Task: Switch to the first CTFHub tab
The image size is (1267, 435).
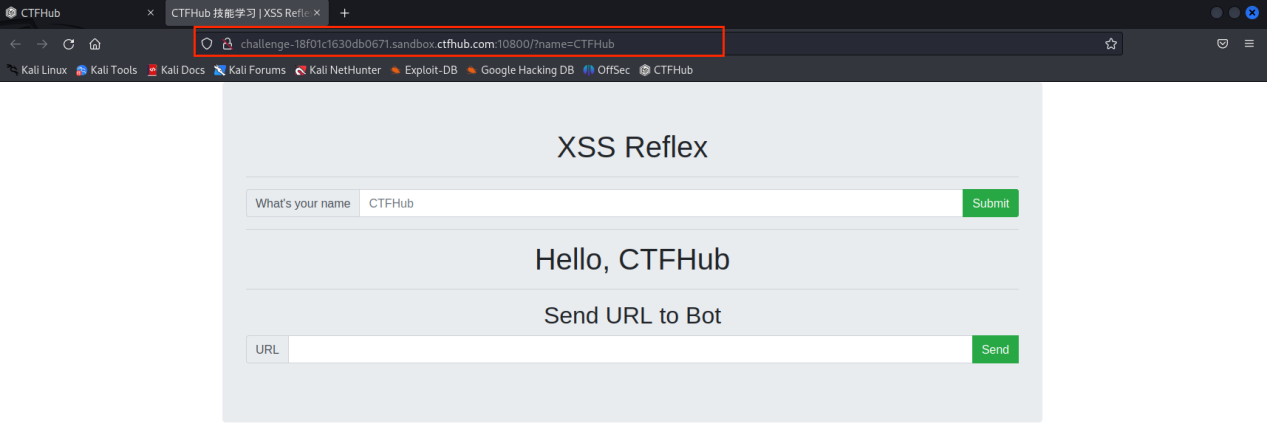Action: pos(80,13)
